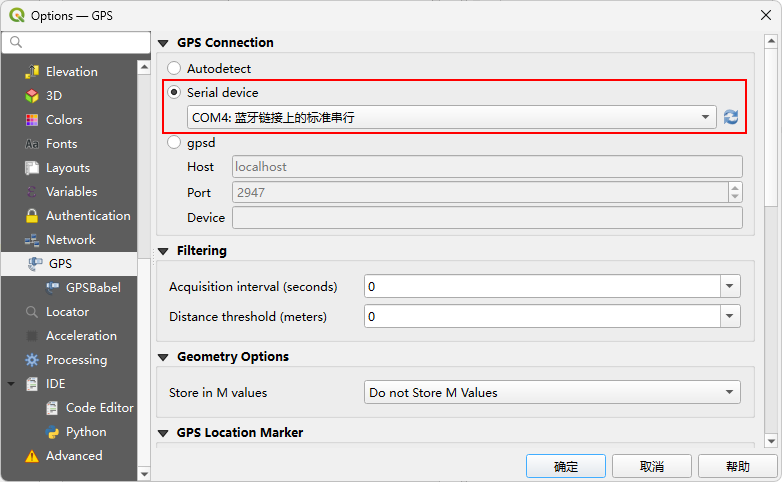Viewport: 782px width, 482px height.
Task: Select the Serial device radio button
Action: (x=174, y=92)
